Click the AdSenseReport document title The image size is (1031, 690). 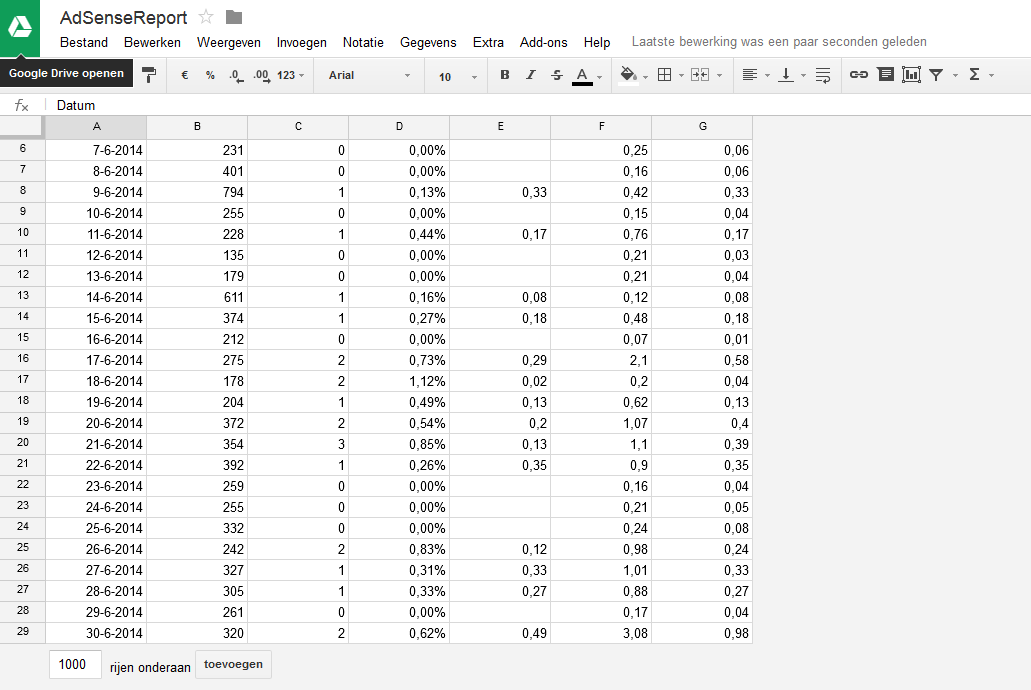(x=124, y=17)
